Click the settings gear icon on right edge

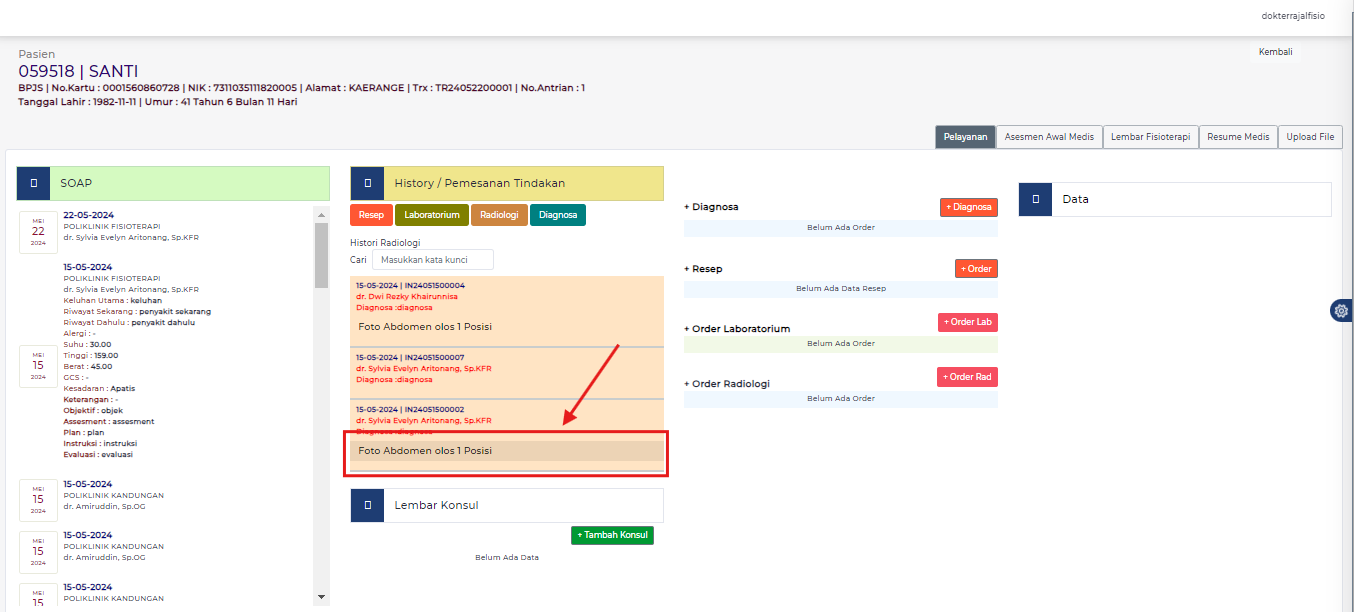pyautogui.click(x=1341, y=311)
